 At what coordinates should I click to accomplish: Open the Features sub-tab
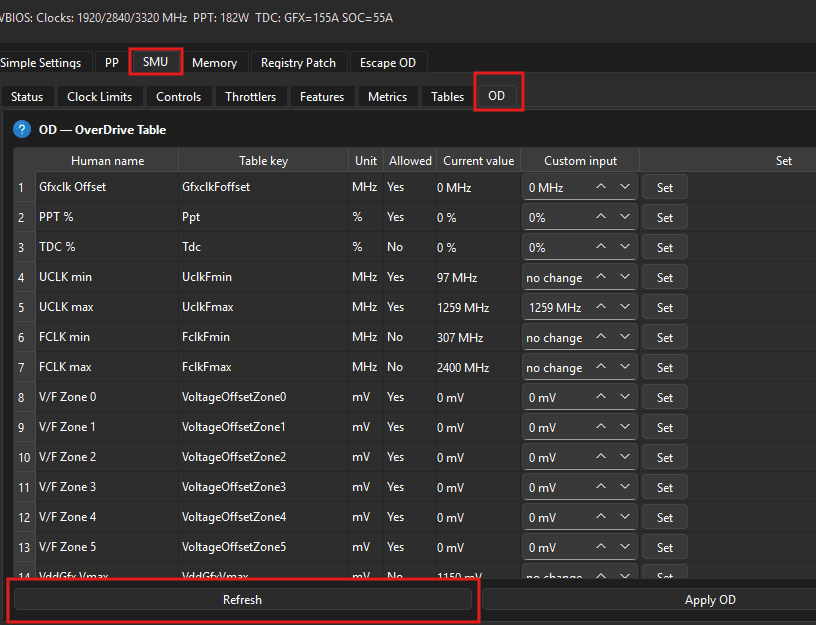pyautogui.click(x=322, y=97)
